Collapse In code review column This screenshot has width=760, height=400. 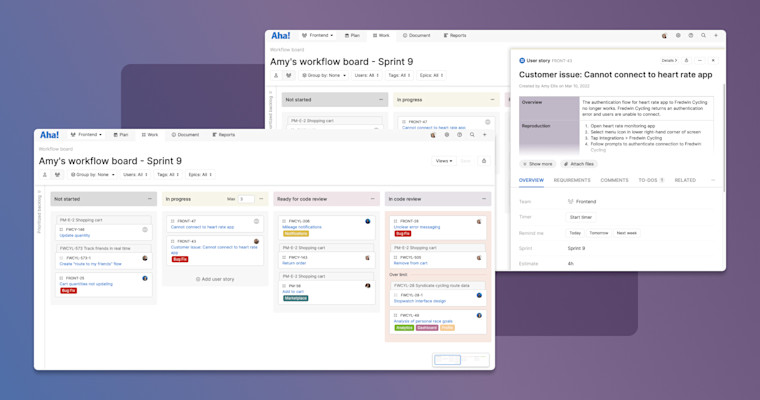(x=484, y=199)
